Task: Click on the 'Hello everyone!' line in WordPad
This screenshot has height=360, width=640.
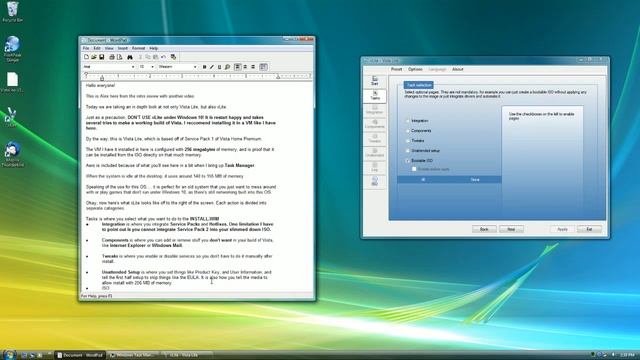Action: 100,86
